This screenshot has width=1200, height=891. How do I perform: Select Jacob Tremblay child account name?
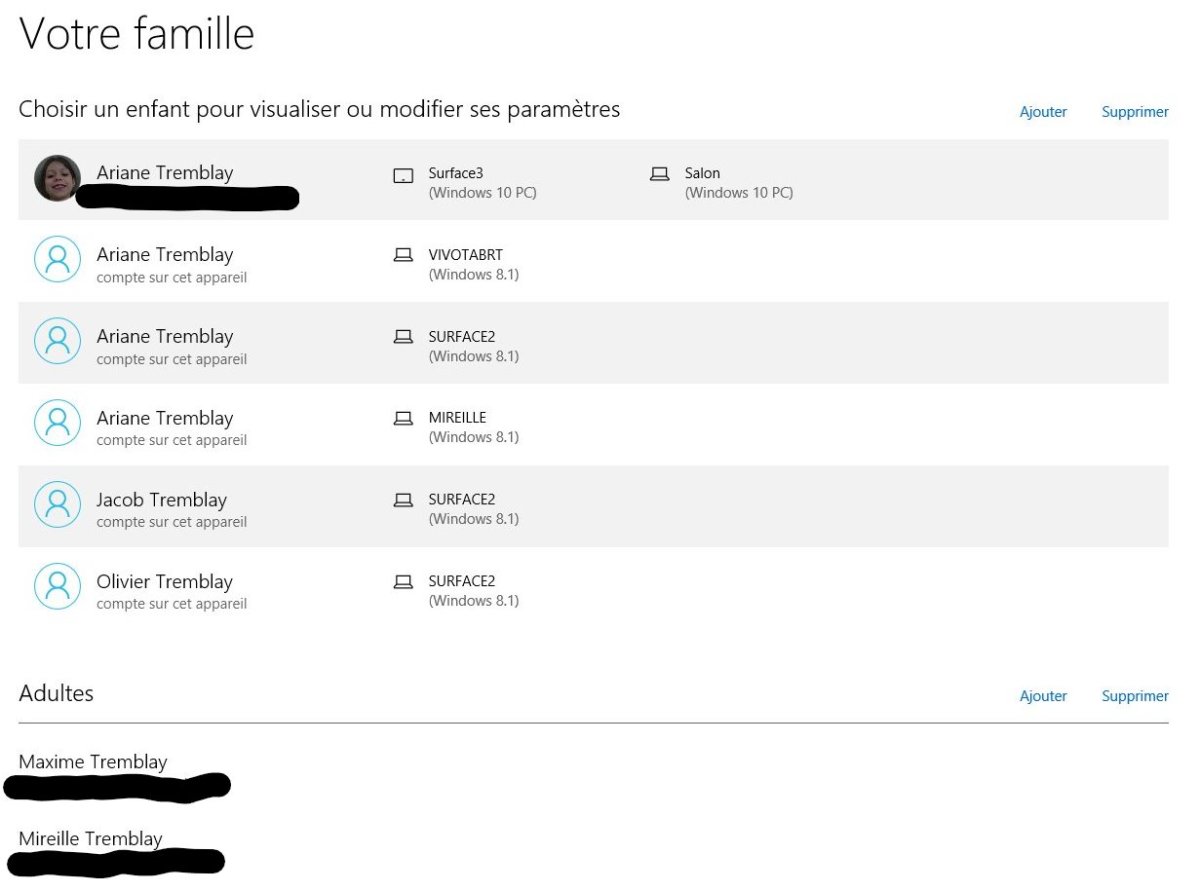[x=161, y=500]
